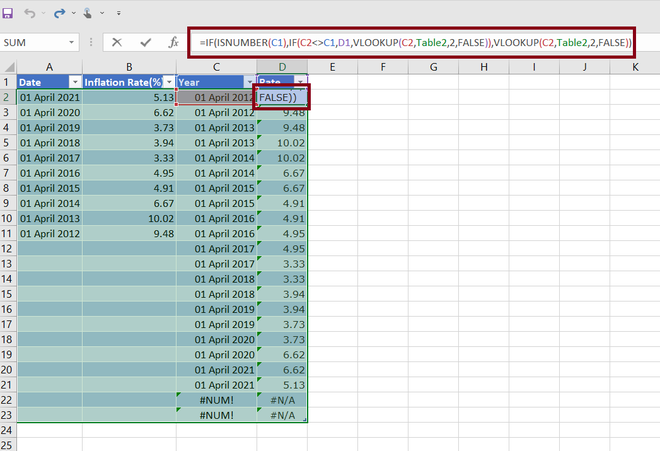Expand the Name Box dropdown arrow
Viewport: 660px width, 451px height.
72,43
